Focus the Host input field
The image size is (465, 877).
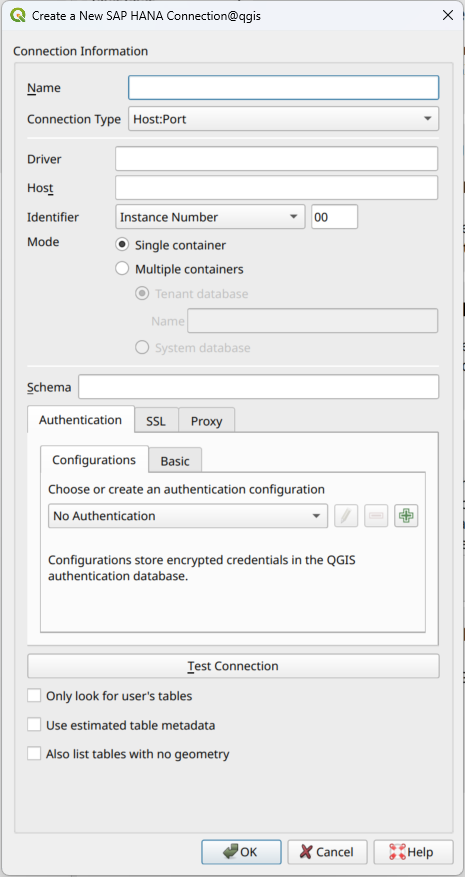tap(276, 188)
